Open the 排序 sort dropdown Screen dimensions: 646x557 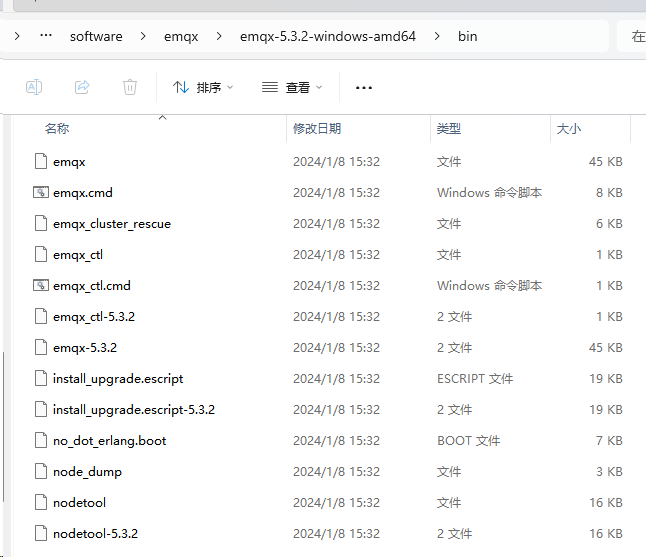(x=203, y=87)
